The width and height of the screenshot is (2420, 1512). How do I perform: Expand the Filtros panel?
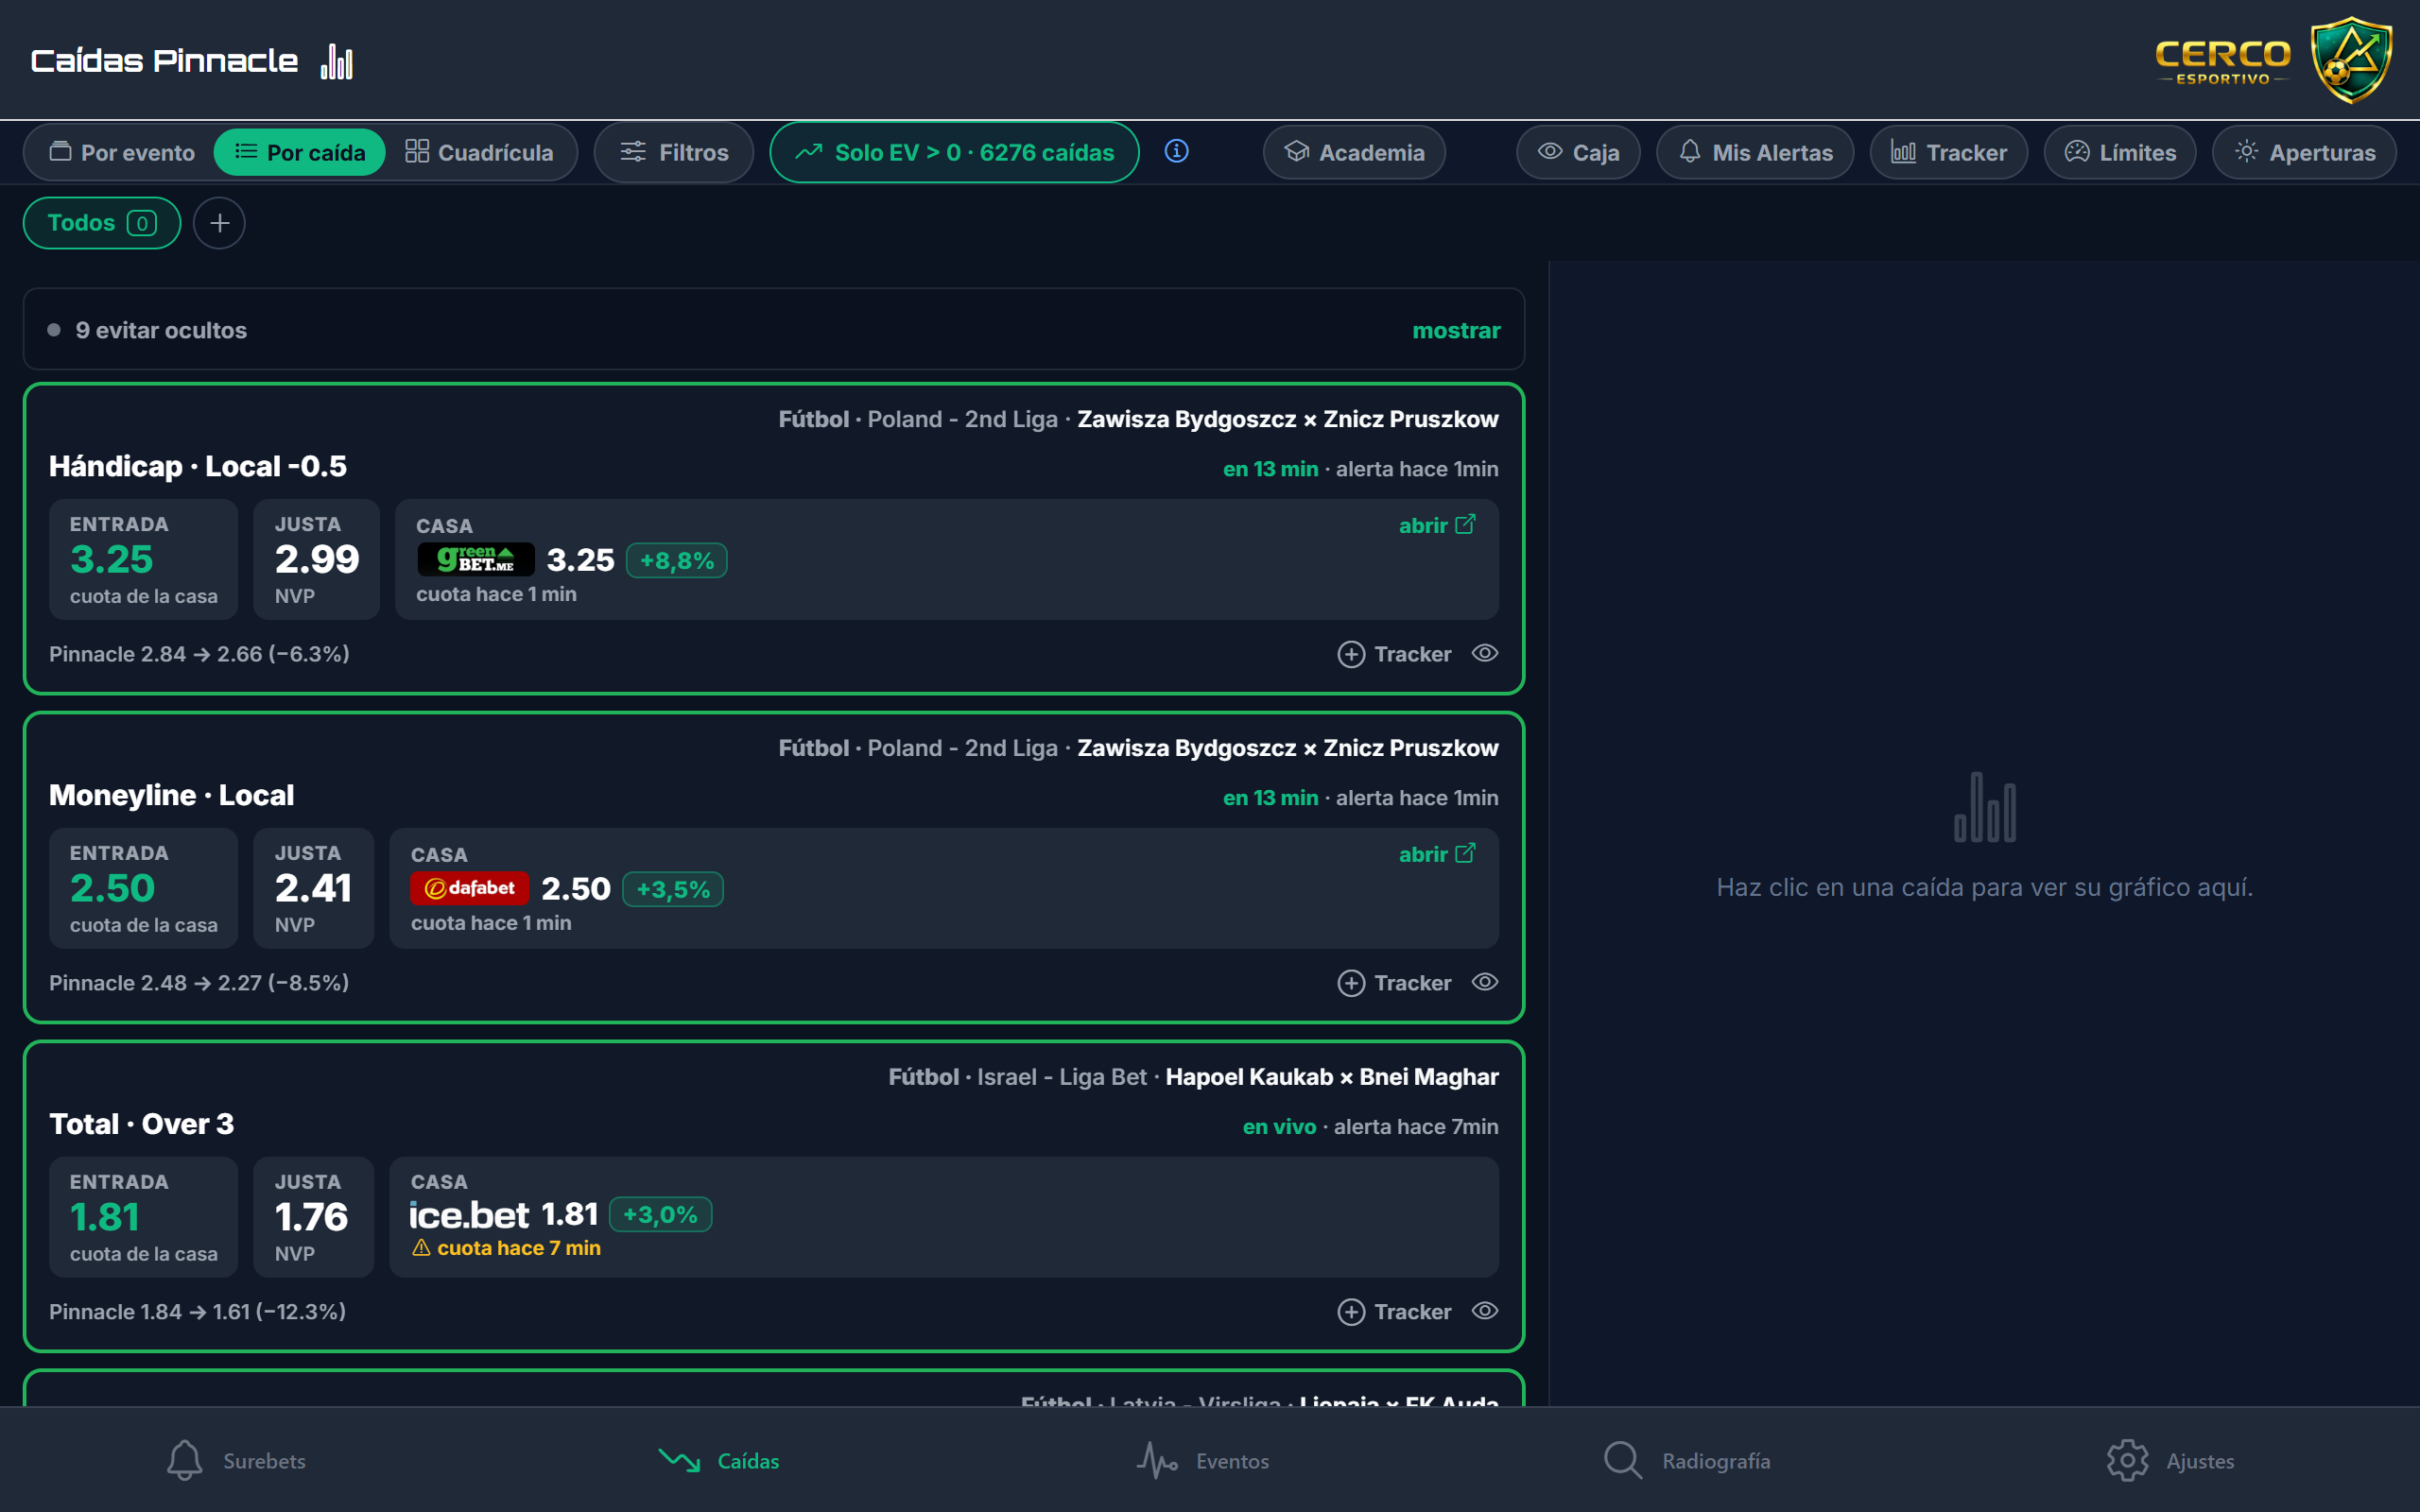[x=673, y=152]
